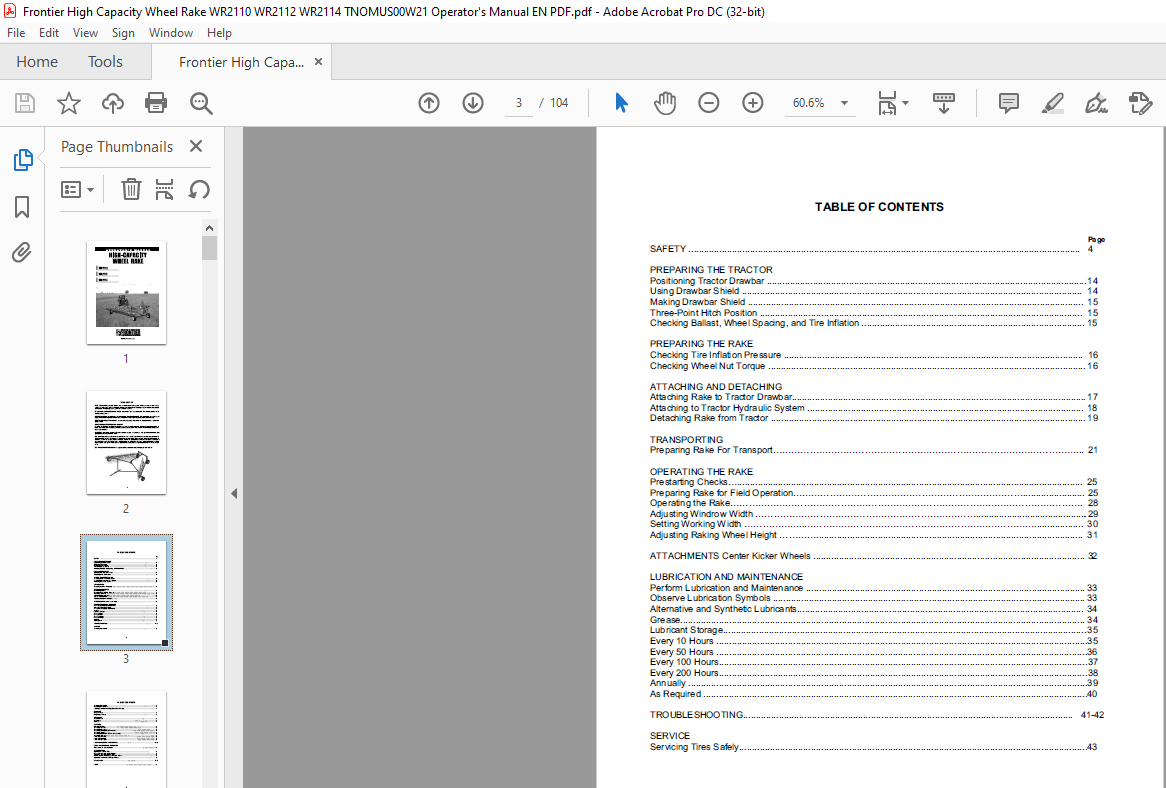The image size is (1166, 788).
Task: Click 'Three-Point Hitch Position' entry
Action: click(x=873, y=313)
